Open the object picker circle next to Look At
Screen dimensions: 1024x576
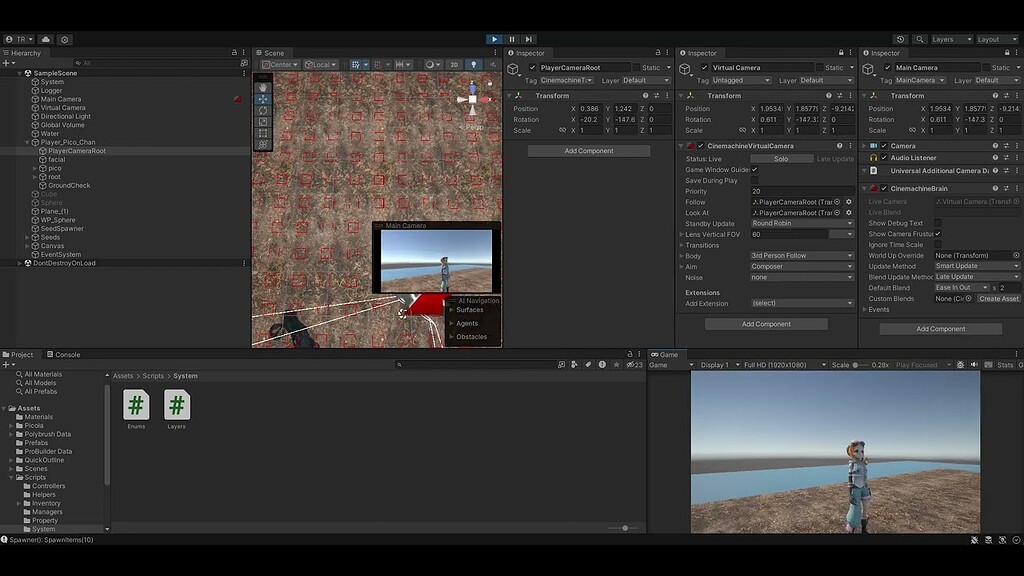[836, 212]
